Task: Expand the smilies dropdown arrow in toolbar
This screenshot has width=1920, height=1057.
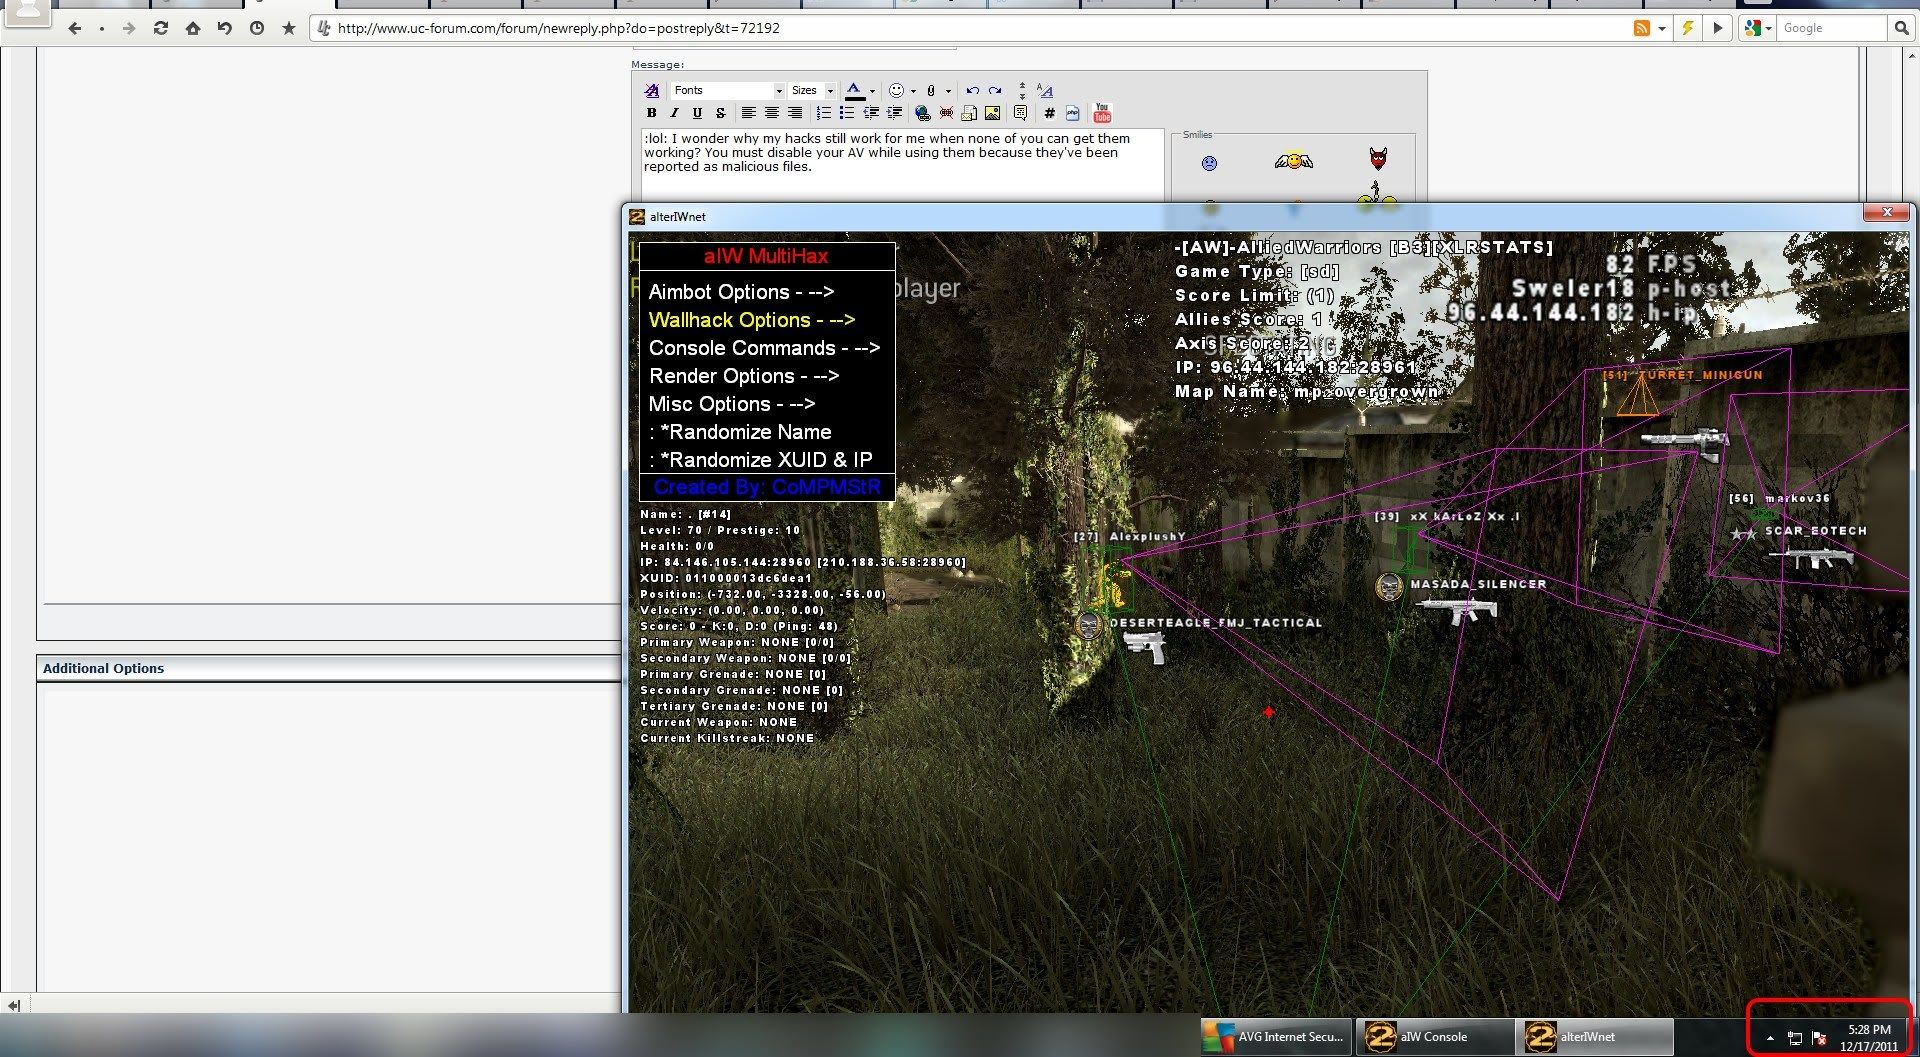Action: 913,91
